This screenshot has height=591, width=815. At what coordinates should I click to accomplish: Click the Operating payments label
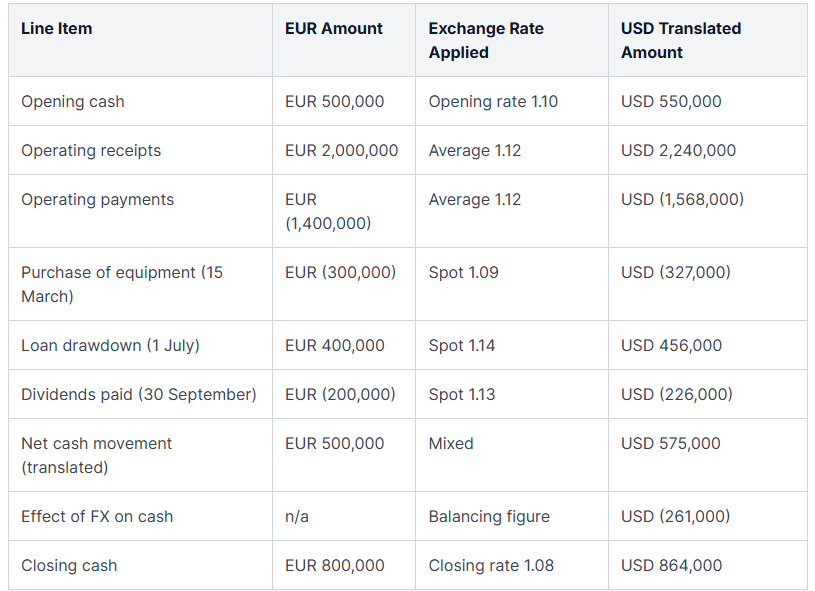pos(98,200)
